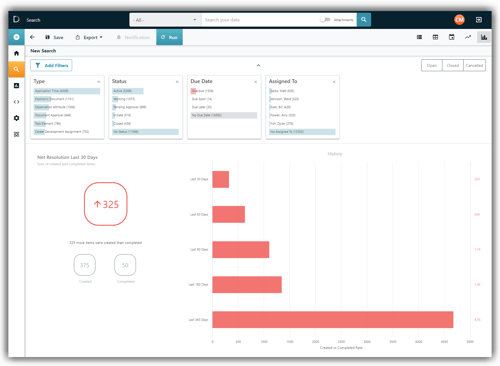The height and width of the screenshot is (366, 500).
Task: Switch to bar chart view
Action: pos(484,37)
